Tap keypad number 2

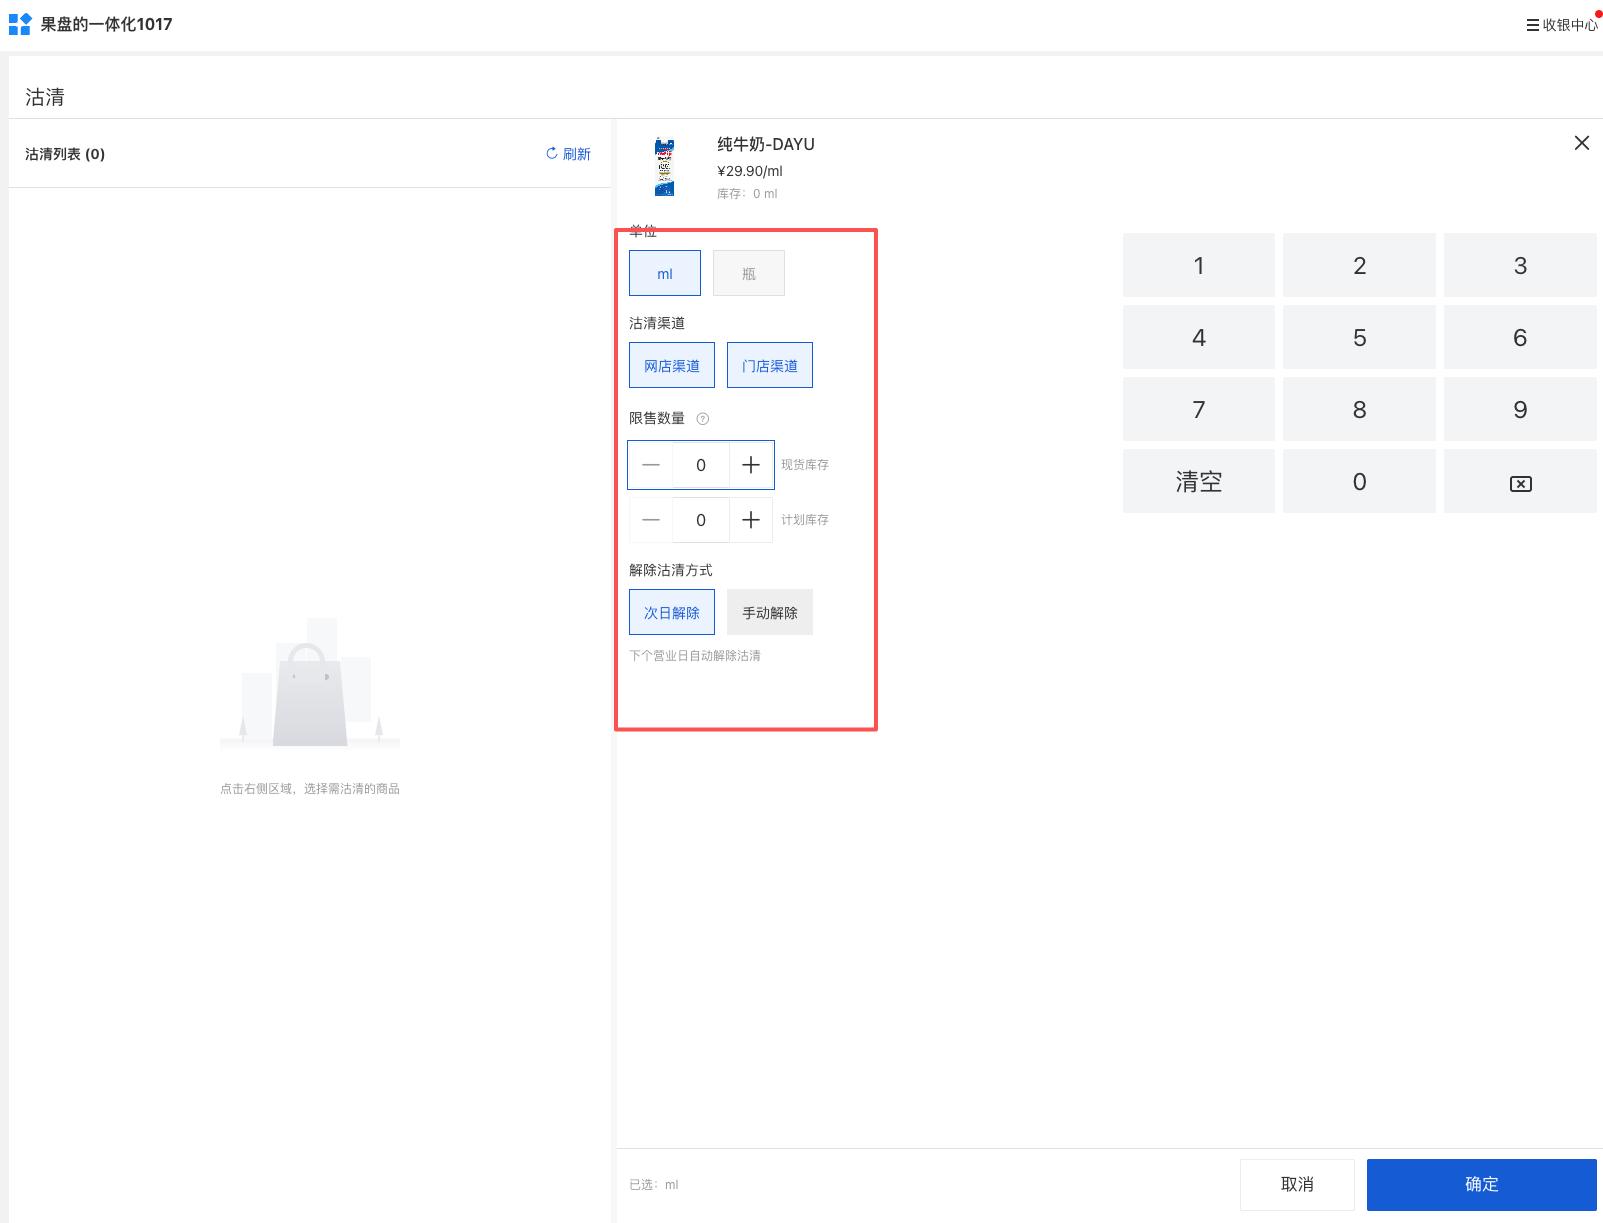click(1359, 265)
